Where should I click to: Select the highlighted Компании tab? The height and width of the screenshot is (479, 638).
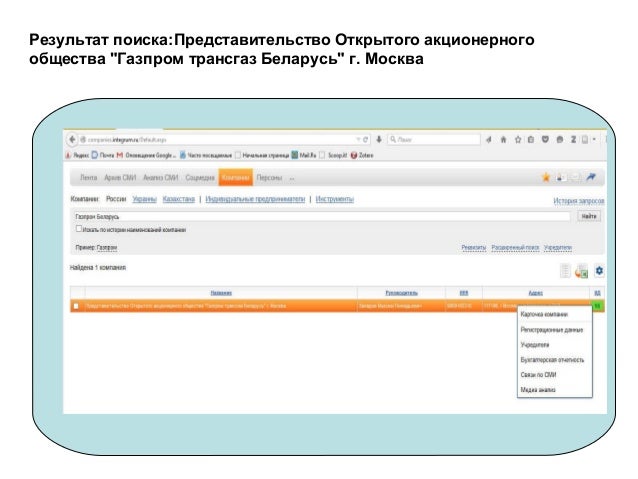coord(236,178)
